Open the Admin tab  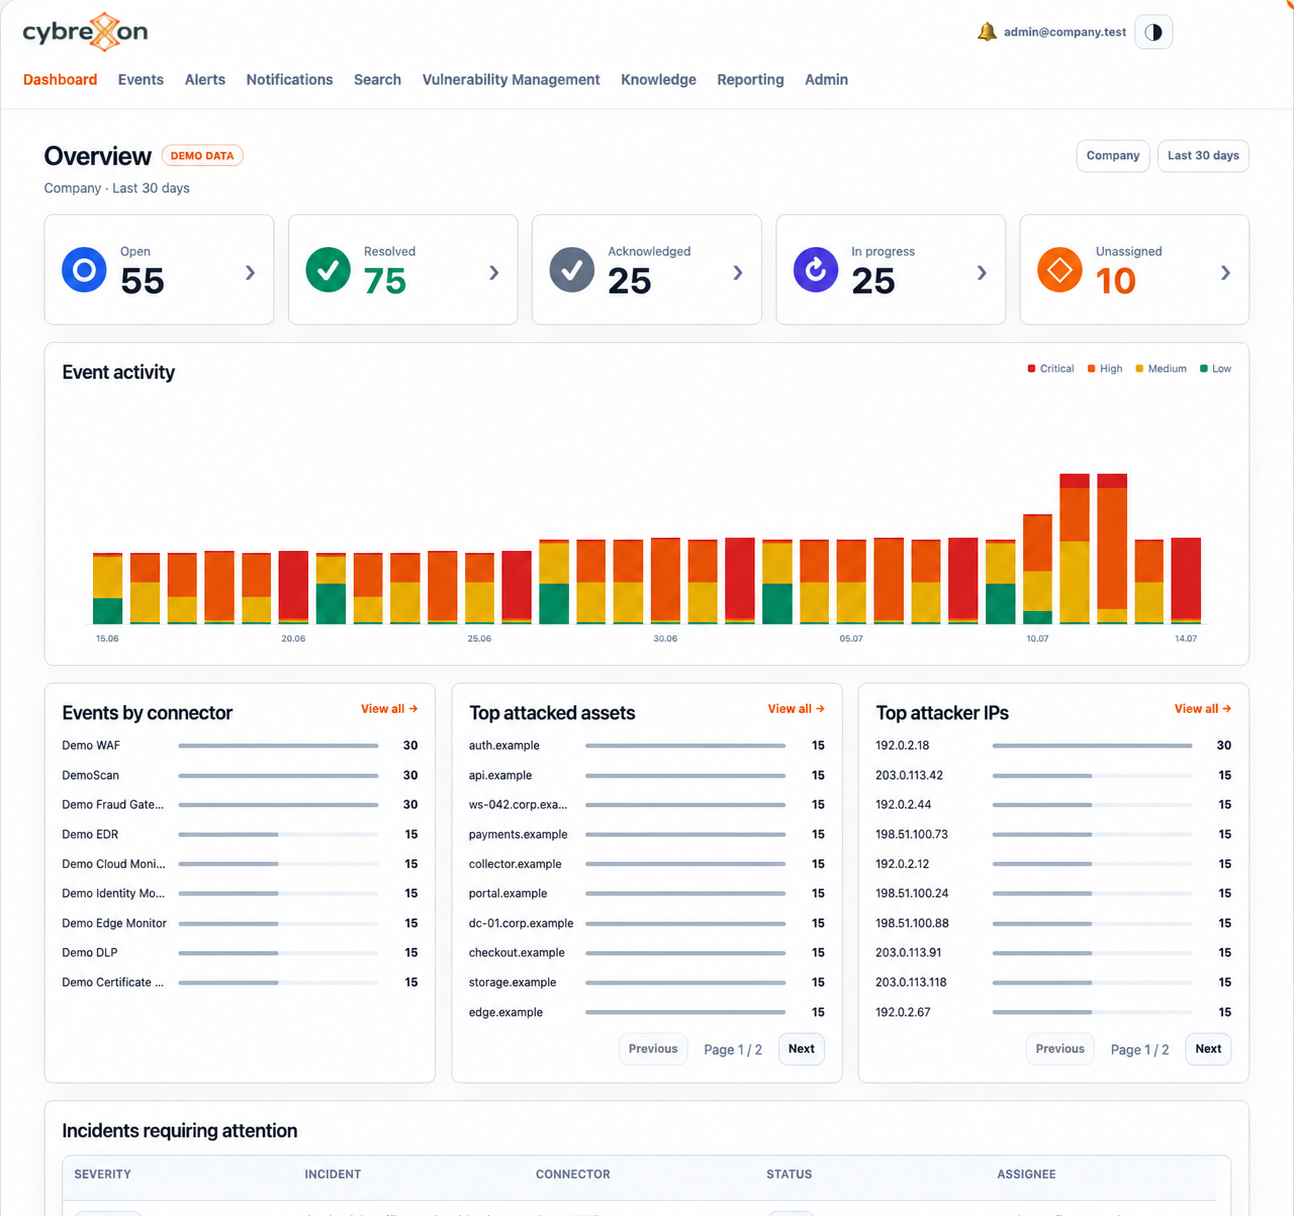(826, 80)
